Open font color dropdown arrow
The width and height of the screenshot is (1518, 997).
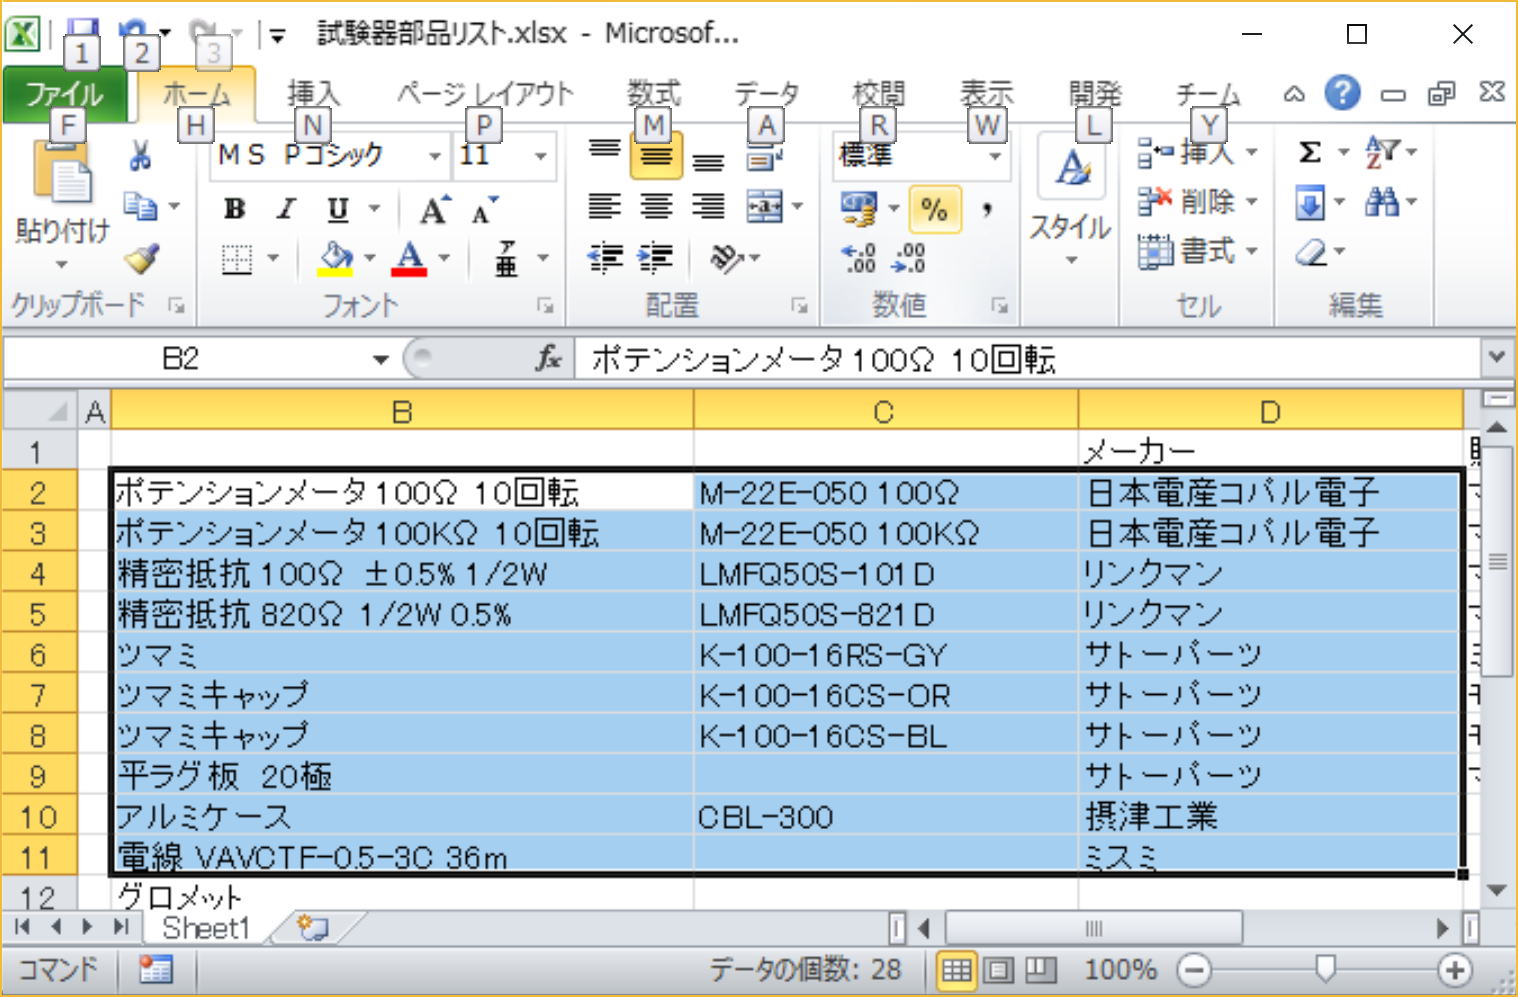[x=444, y=259]
